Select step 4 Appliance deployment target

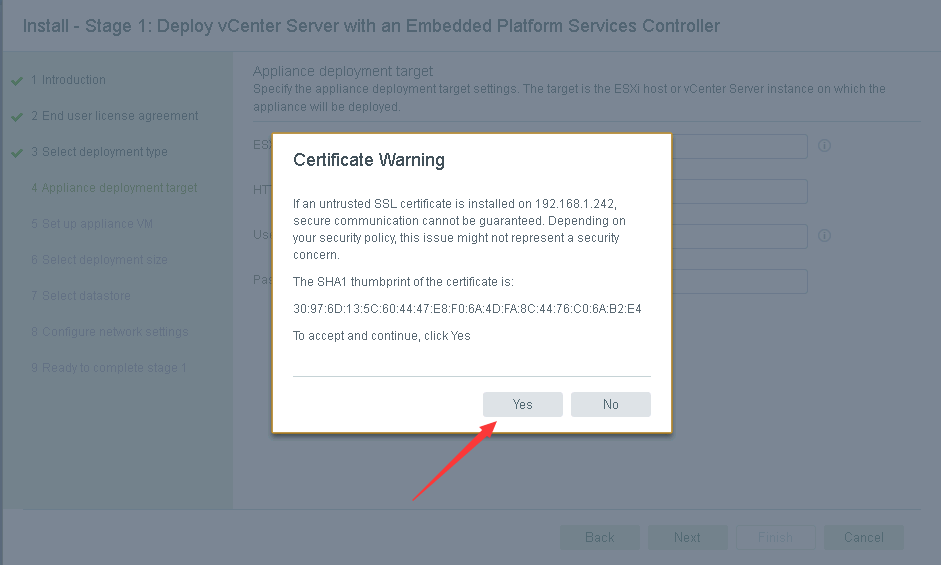(x=114, y=188)
